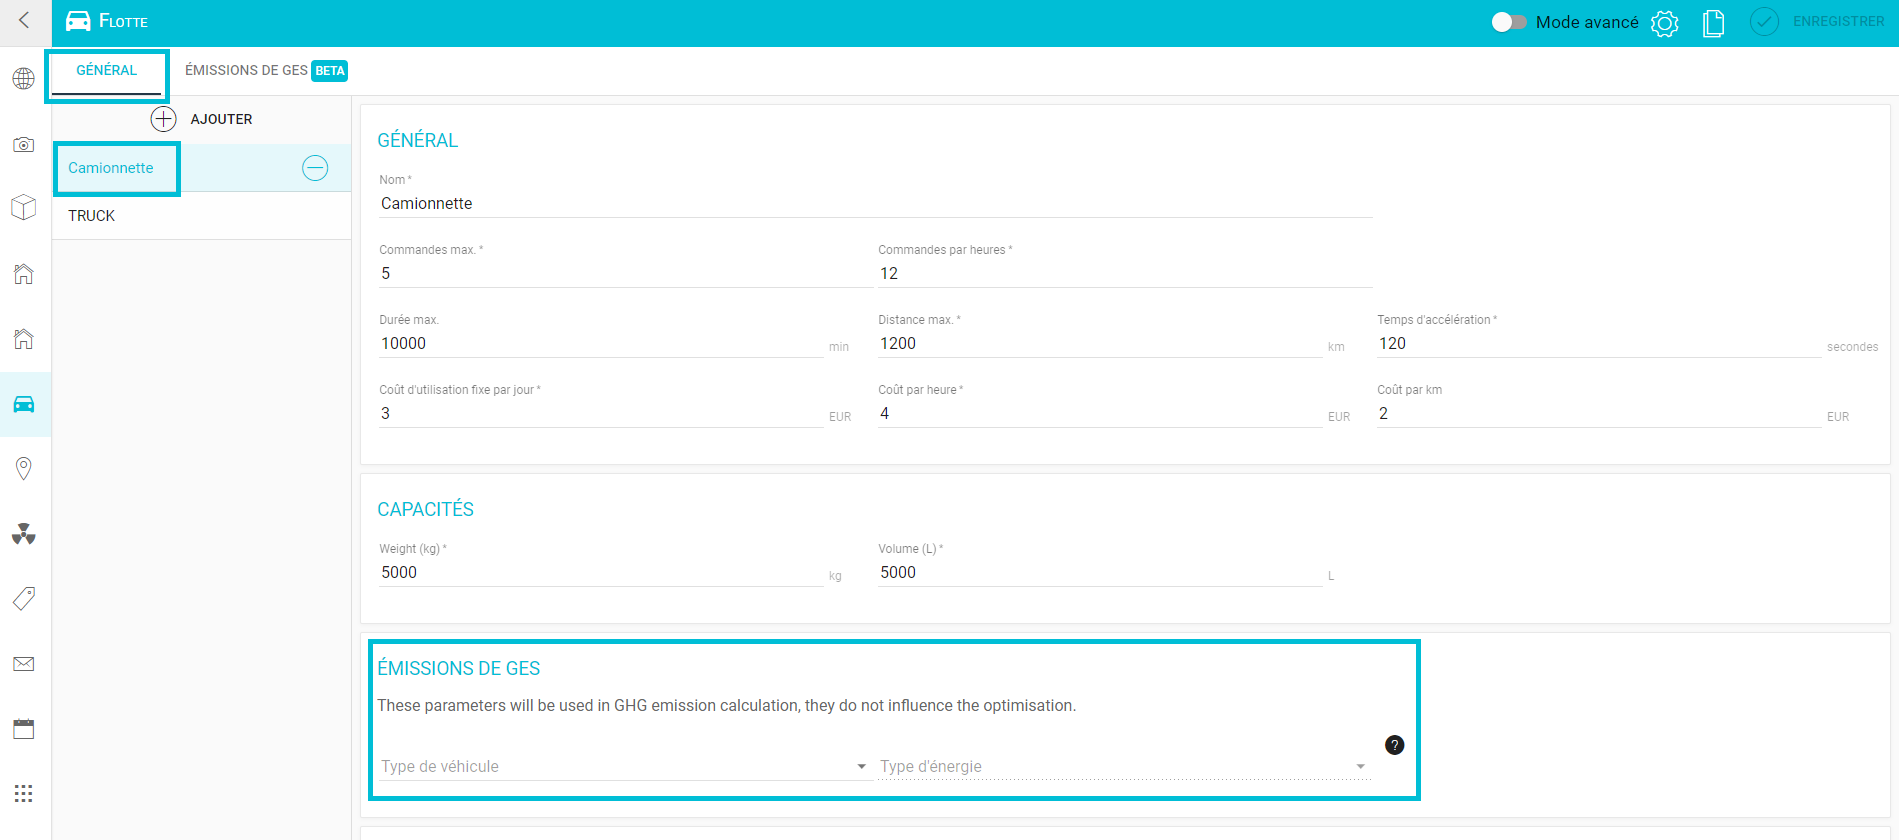Viewport: 1899px width, 840px height.
Task: Click the back arrow icon
Action: click(x=24, y=20)
